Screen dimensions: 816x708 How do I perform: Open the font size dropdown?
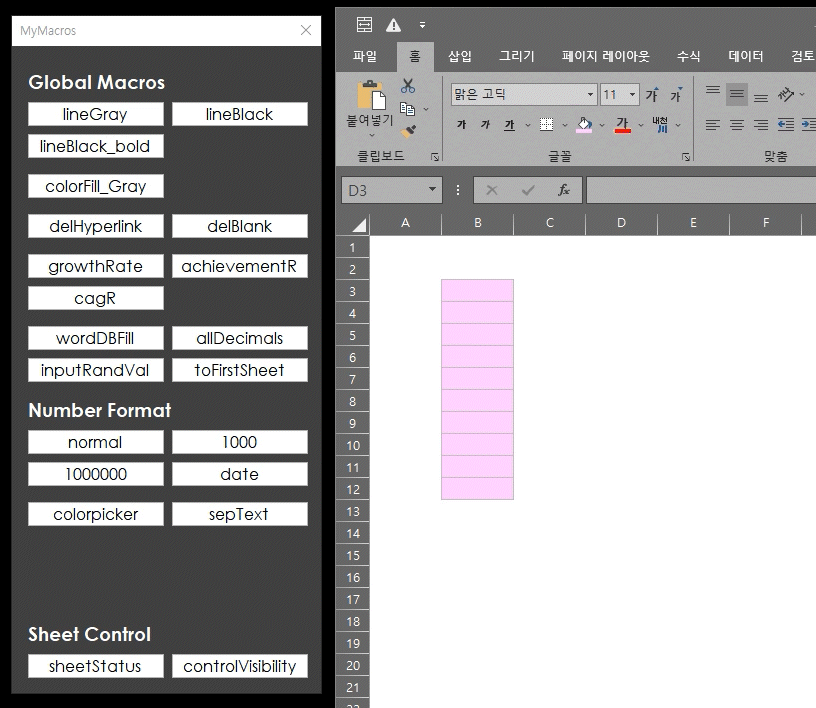[632, 95]
